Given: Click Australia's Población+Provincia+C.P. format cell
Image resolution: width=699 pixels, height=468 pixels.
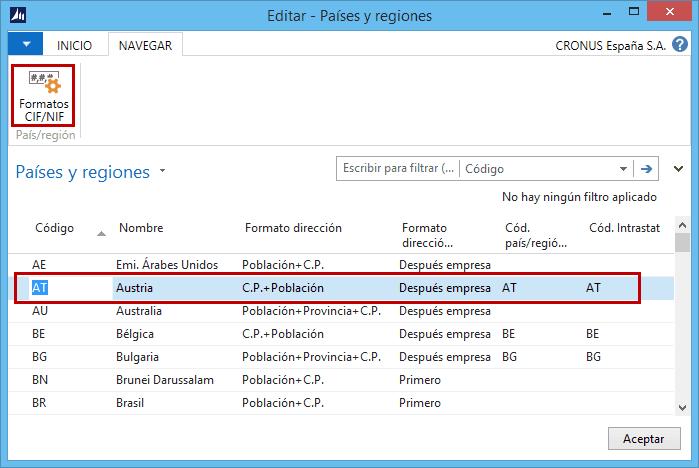Looking at the screenshot, I should (311, 311).
